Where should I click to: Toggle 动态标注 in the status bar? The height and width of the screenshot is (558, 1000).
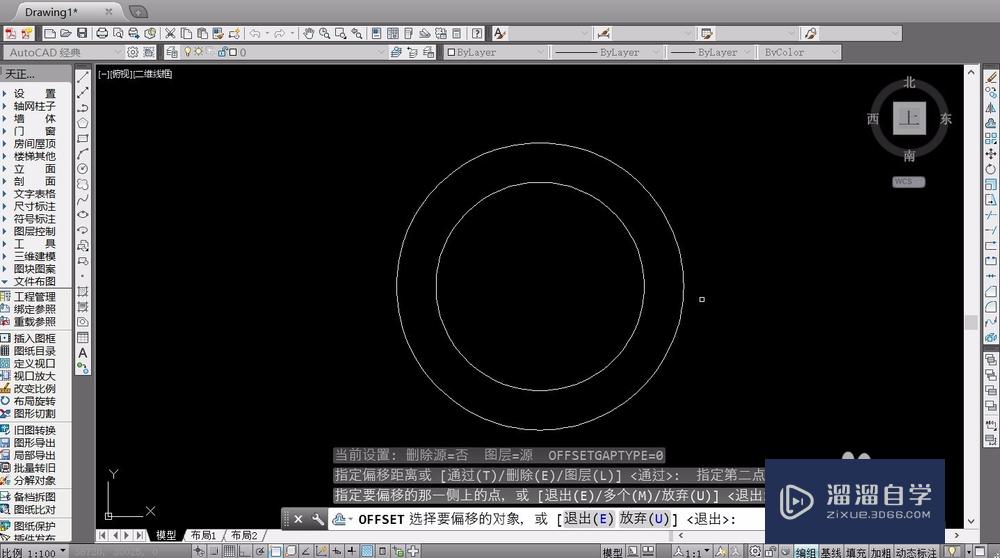[x=916, y=552]
